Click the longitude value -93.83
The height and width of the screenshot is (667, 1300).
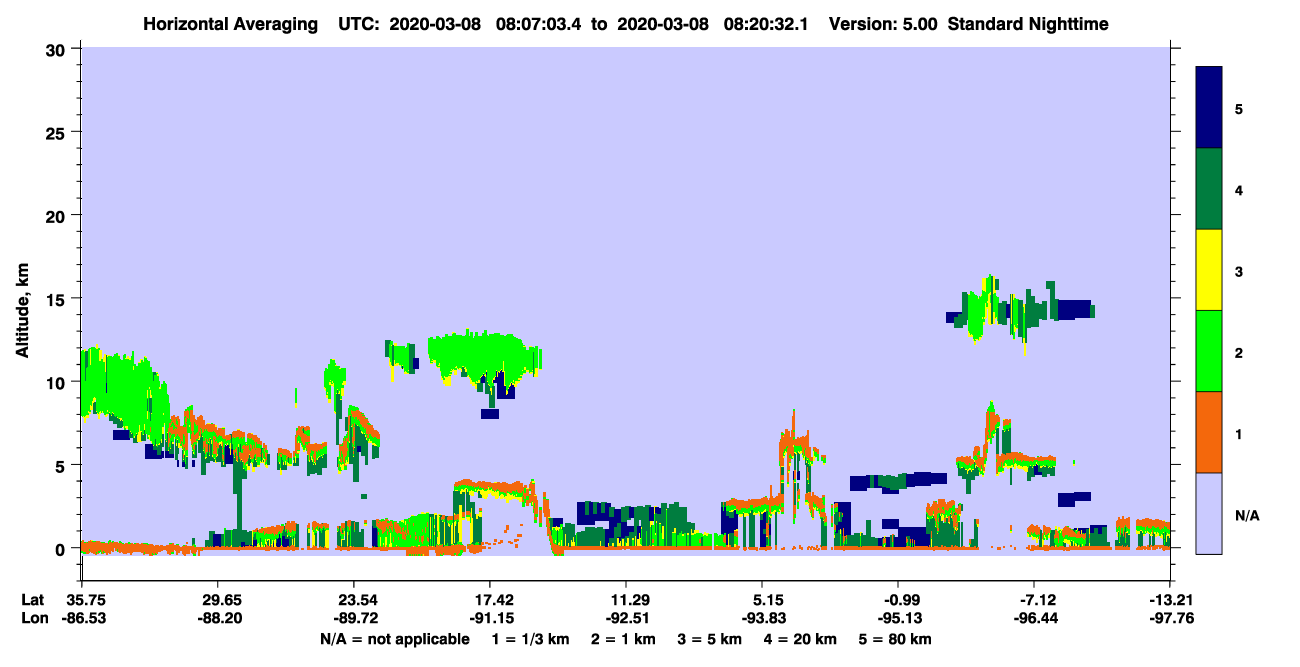[762, 619]
